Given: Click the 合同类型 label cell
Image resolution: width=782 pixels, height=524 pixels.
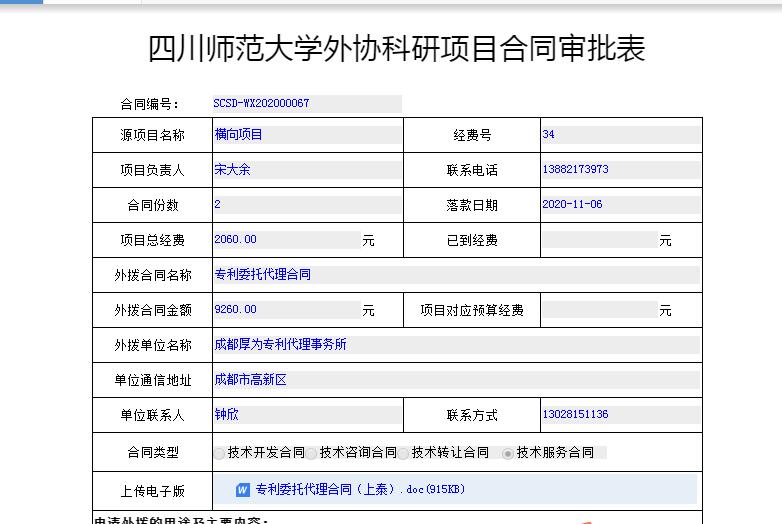Looking at the screenshot, I should point(153,452).
